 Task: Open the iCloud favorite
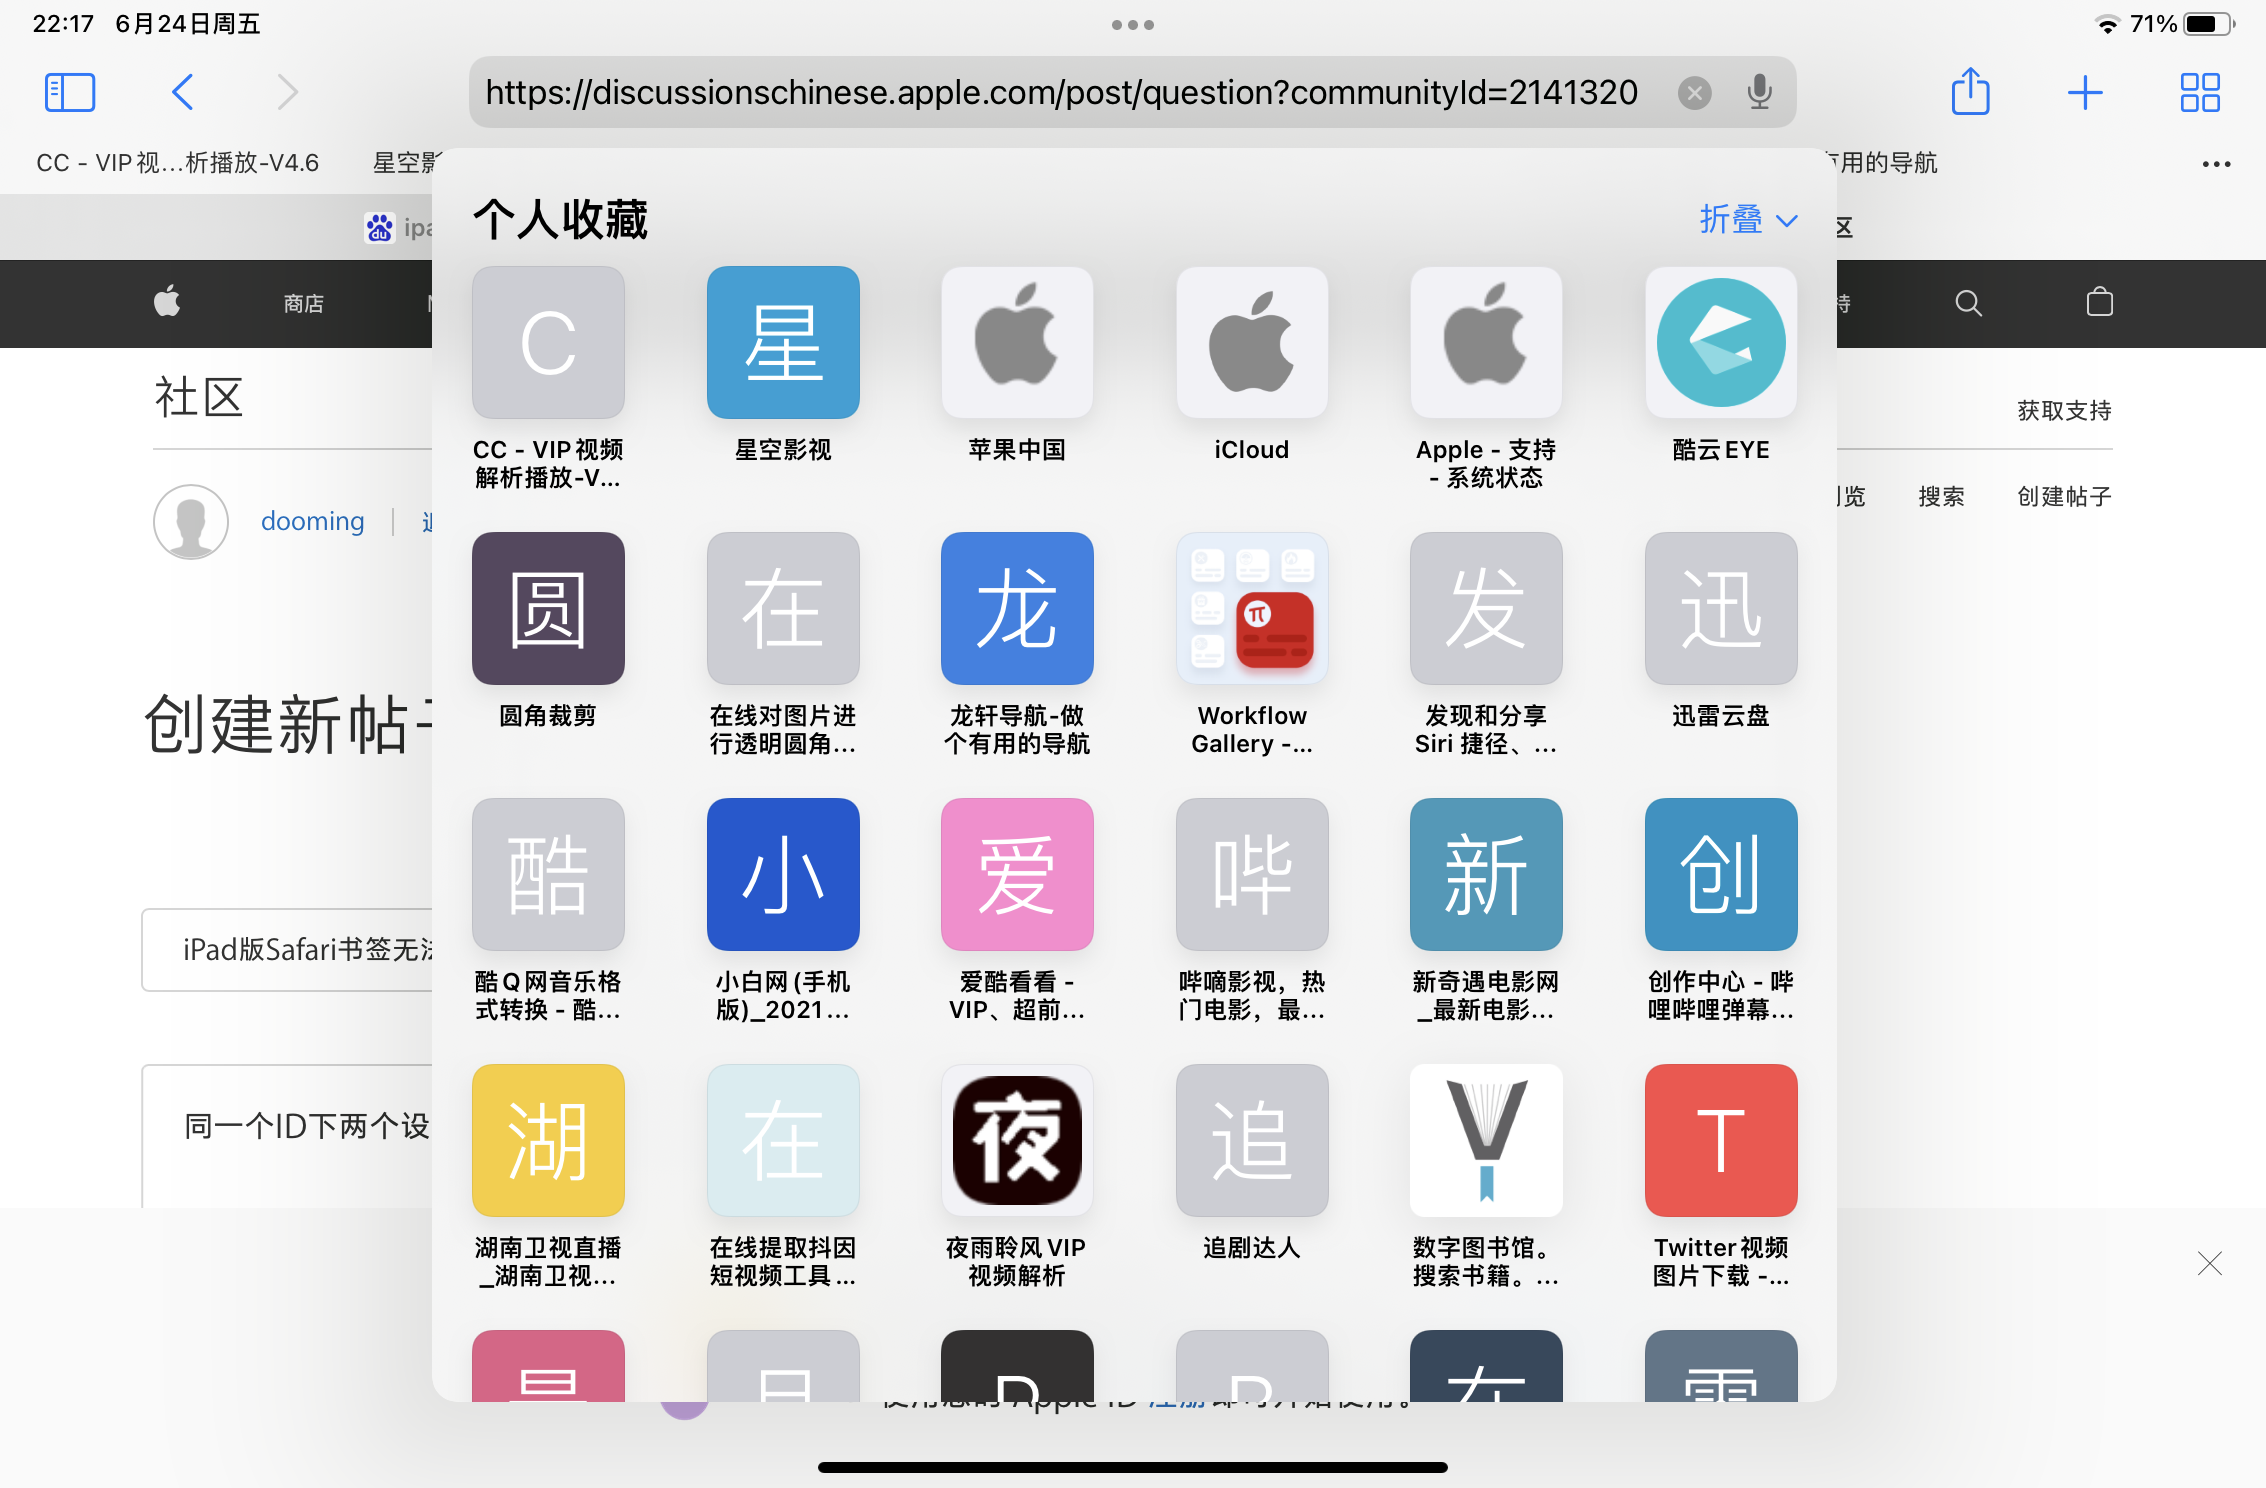tap(1251, 343)
